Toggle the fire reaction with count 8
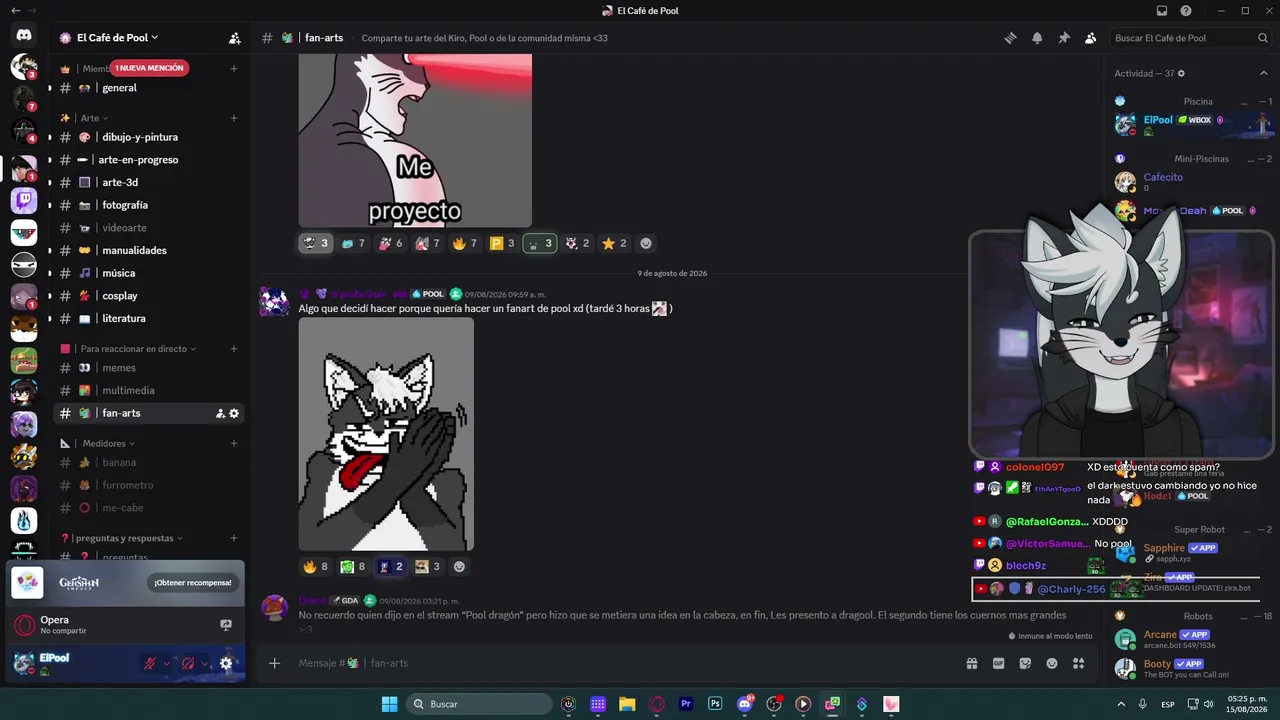Screen dimensions: 1280x720 coord(316,566)
